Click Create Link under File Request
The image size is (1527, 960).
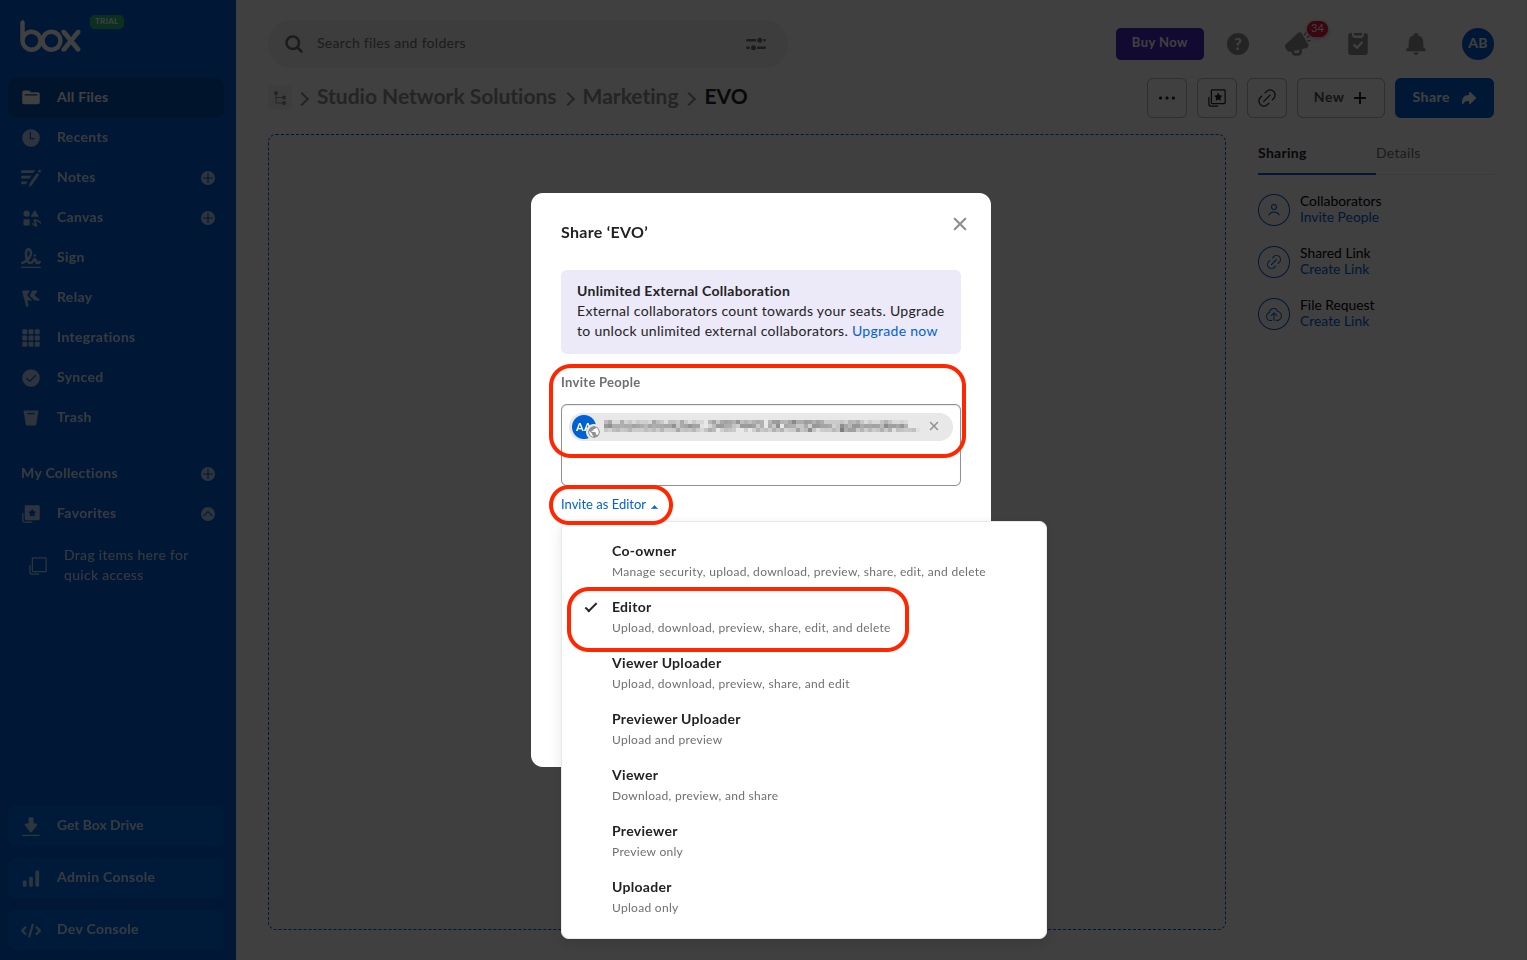pyautogui.click(x=1335, y=322)
